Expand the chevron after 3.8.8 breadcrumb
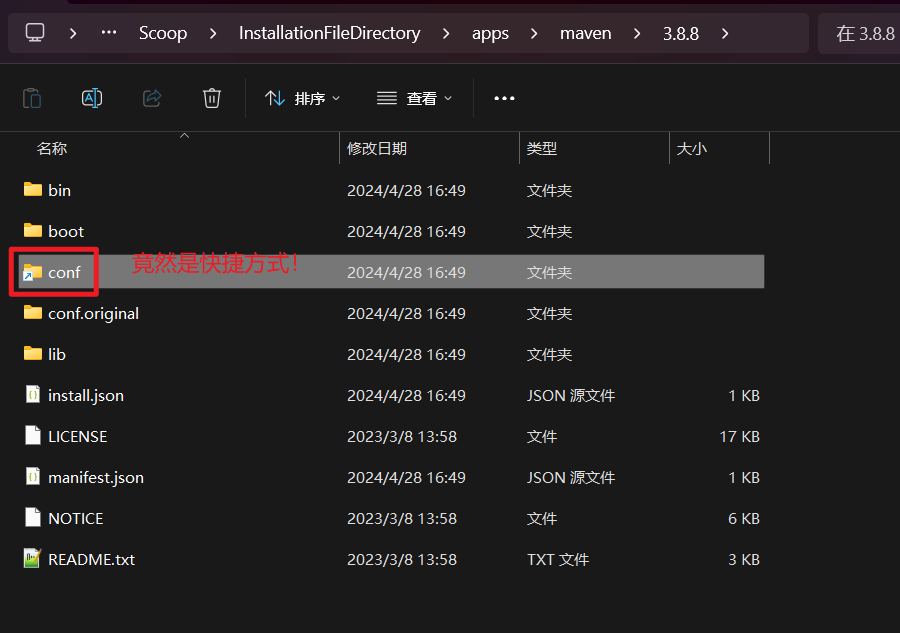Image resolution: width=900 pixels, height=633 pixels. pos(724,33)
